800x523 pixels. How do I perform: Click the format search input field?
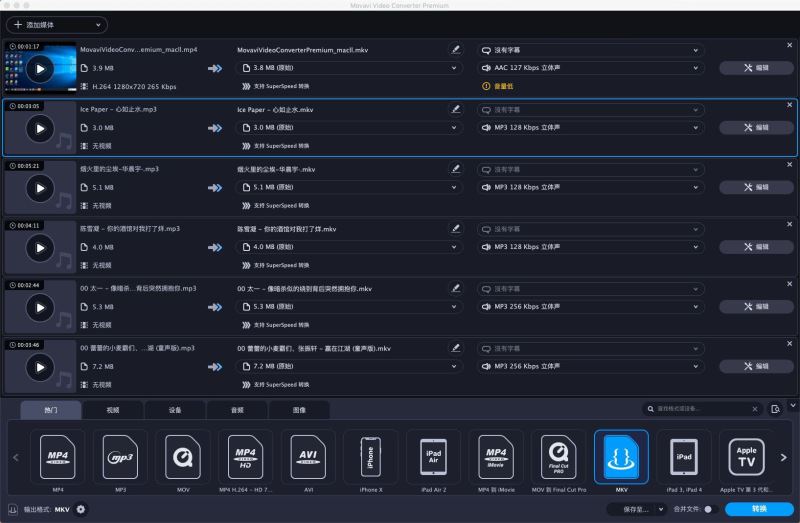(x=702, y=409)
